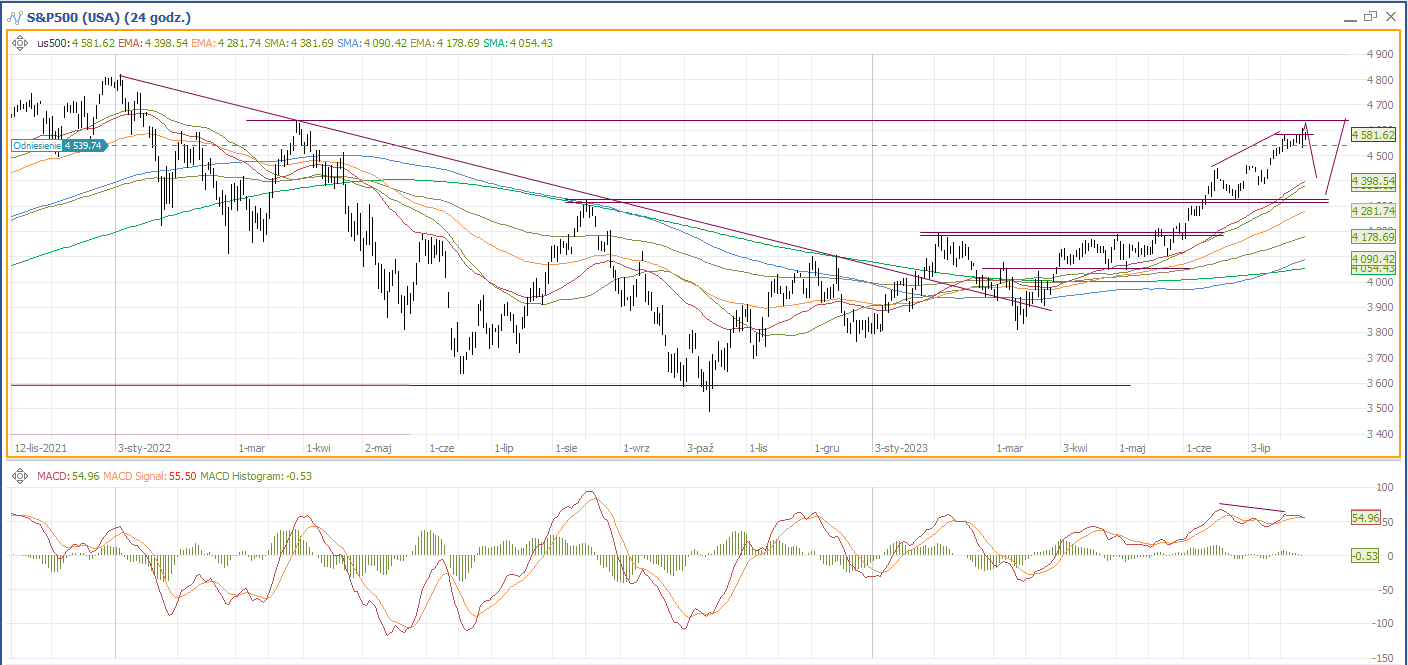Image resolution: width=1408 pixels, height=665 pixels.
Task: Click the current price tag 4 581.62
Action: point(1373,134)
